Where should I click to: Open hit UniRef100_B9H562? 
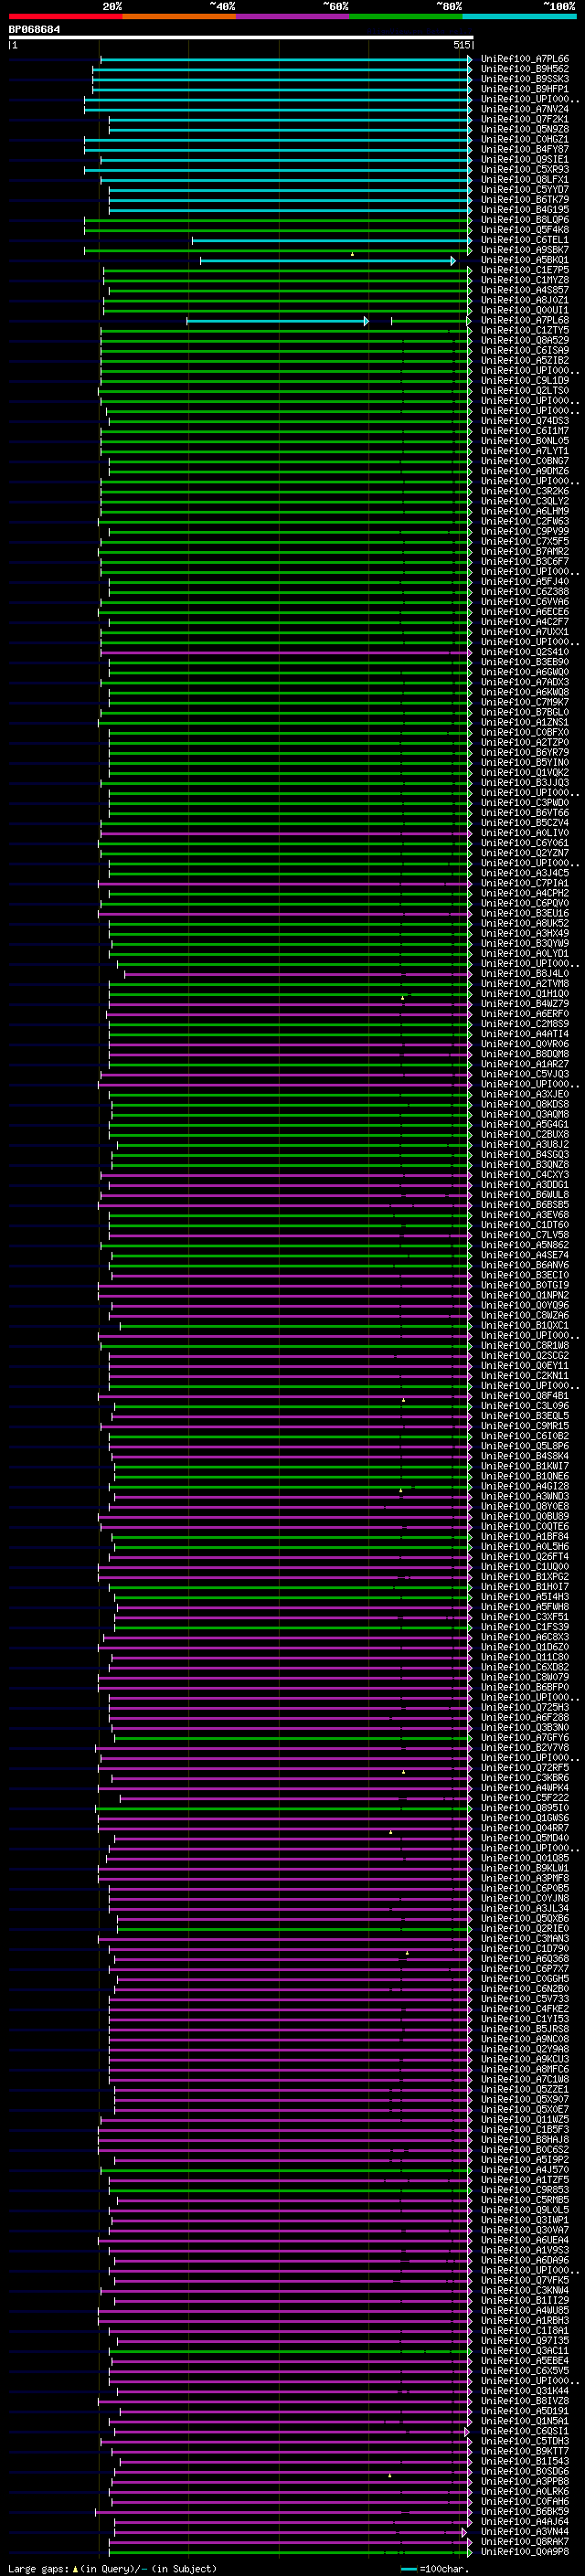[x=524, y=69]
